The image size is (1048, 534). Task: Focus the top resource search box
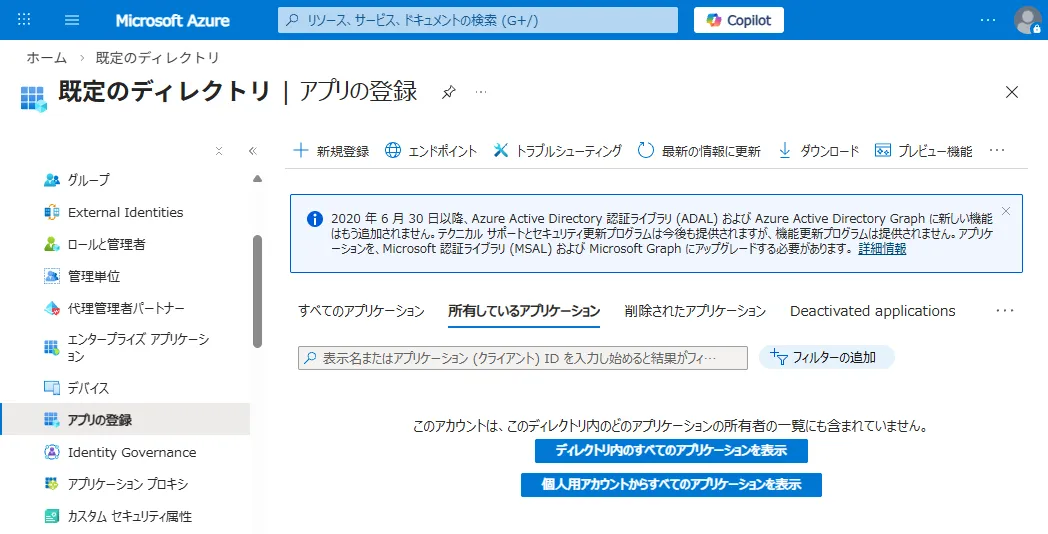coord(478,20)
